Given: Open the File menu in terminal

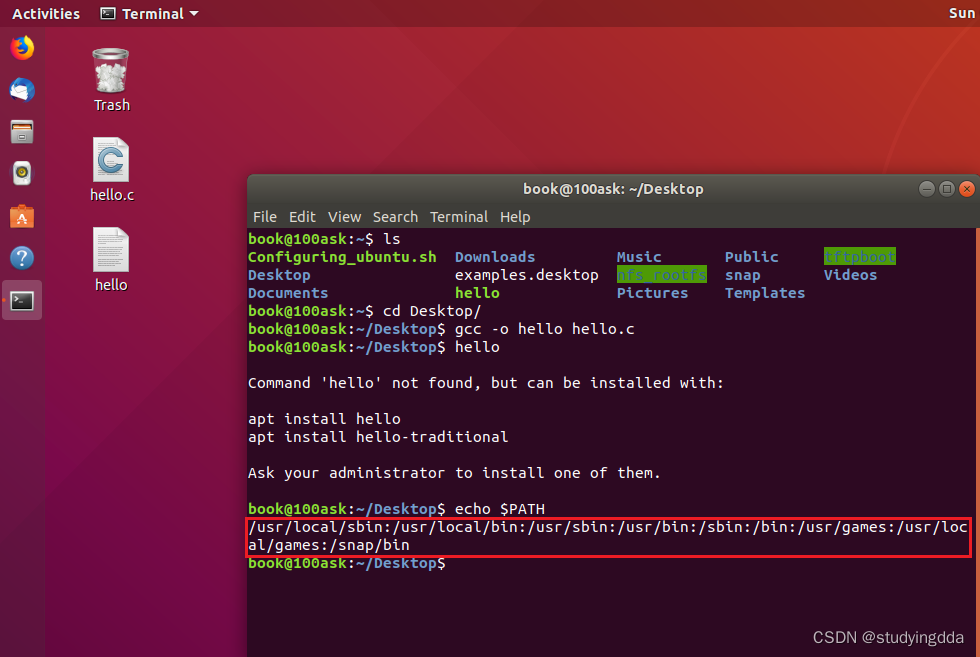Looking at the screenshot, I should point(264,217).
